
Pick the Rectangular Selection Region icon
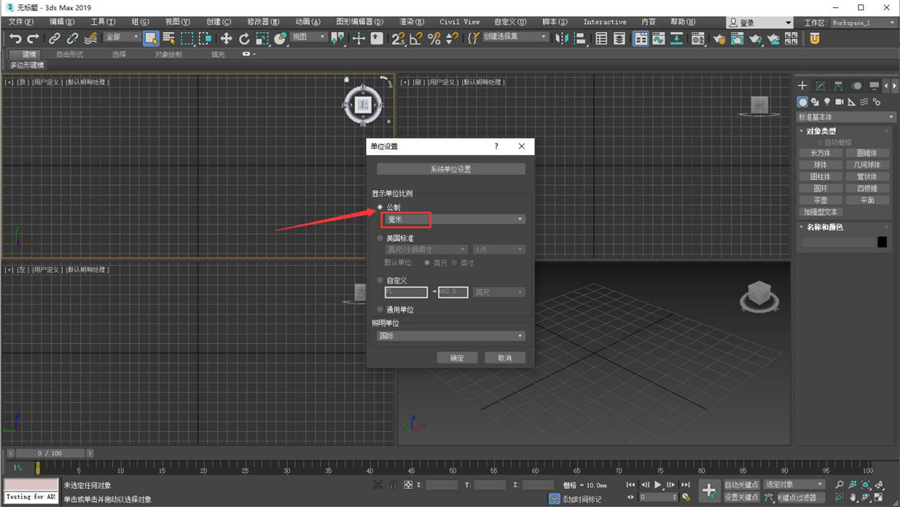(x=187, y=38)
